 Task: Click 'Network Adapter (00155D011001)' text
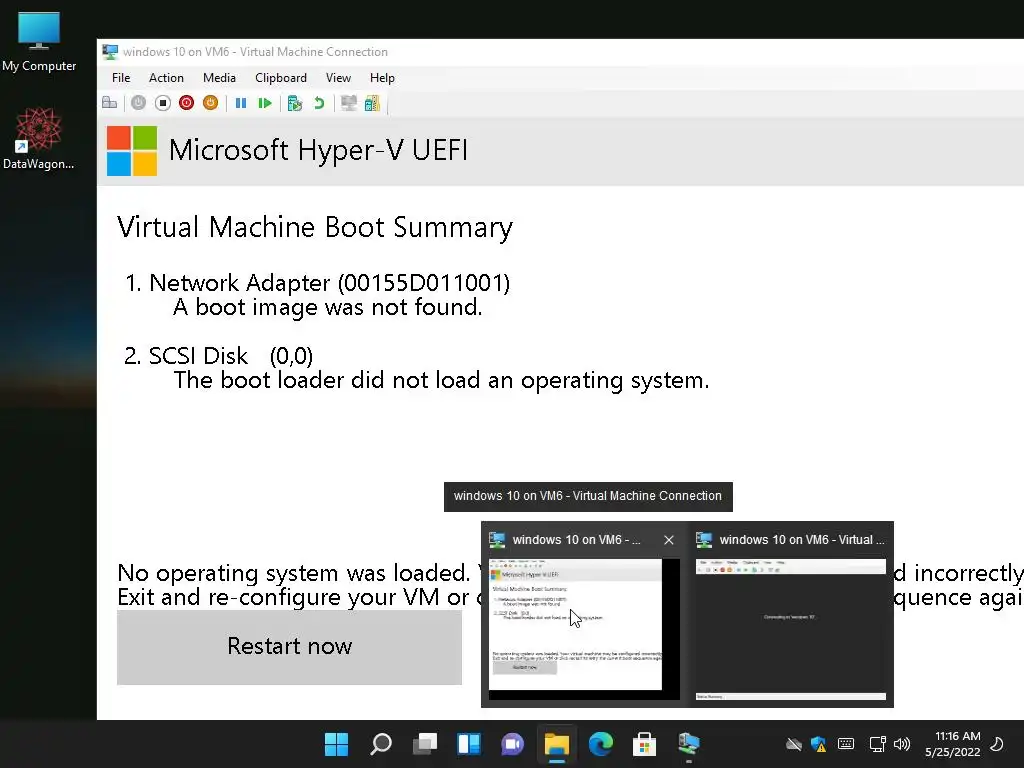[x=329, y=283]
